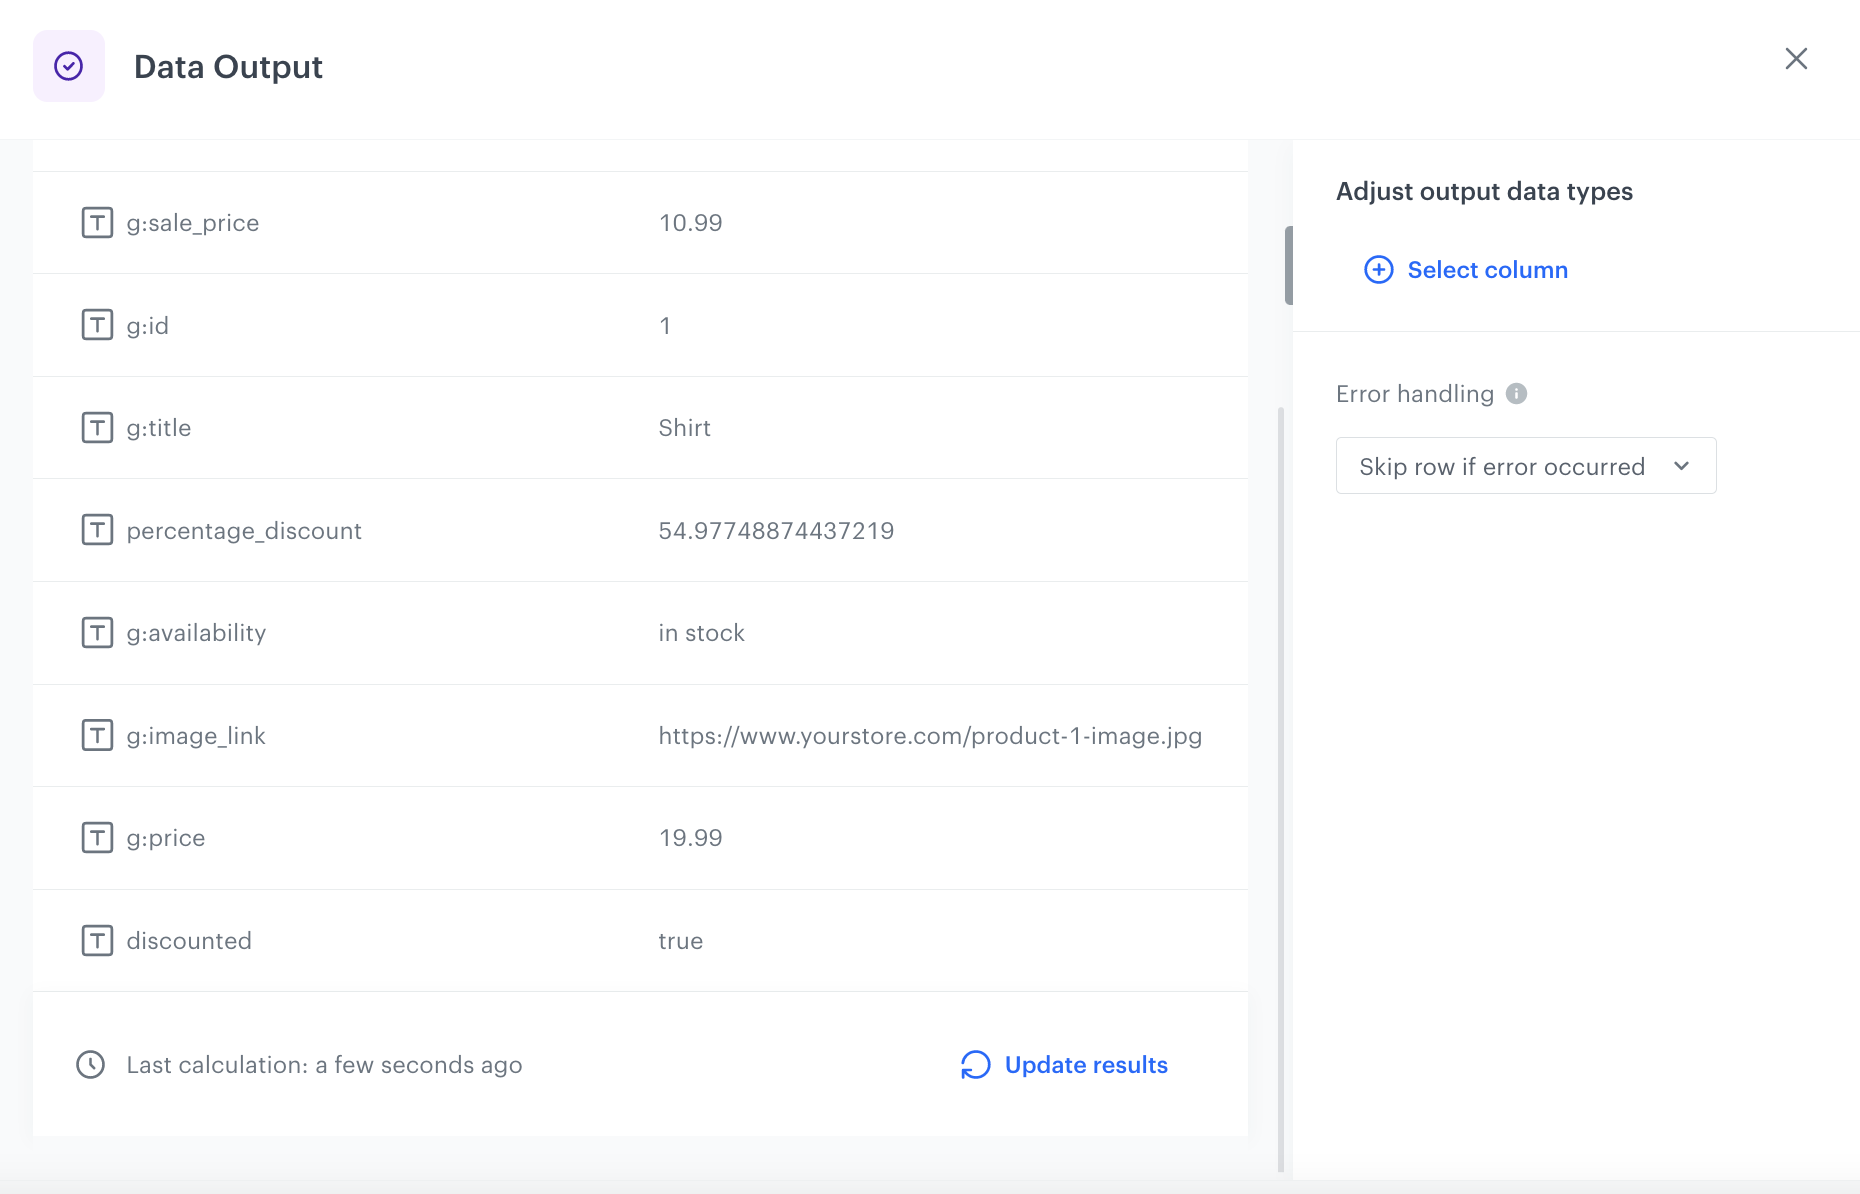Click the text type icon beside g:sale_price
This screenshot has height=1194, width=1860.
pos(97,223)
